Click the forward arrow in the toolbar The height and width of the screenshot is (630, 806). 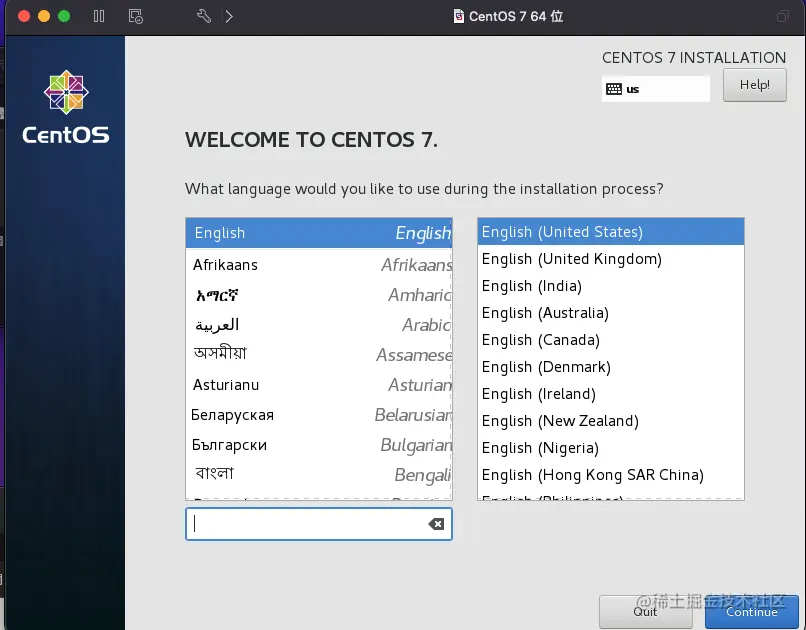tap(229, 16)
